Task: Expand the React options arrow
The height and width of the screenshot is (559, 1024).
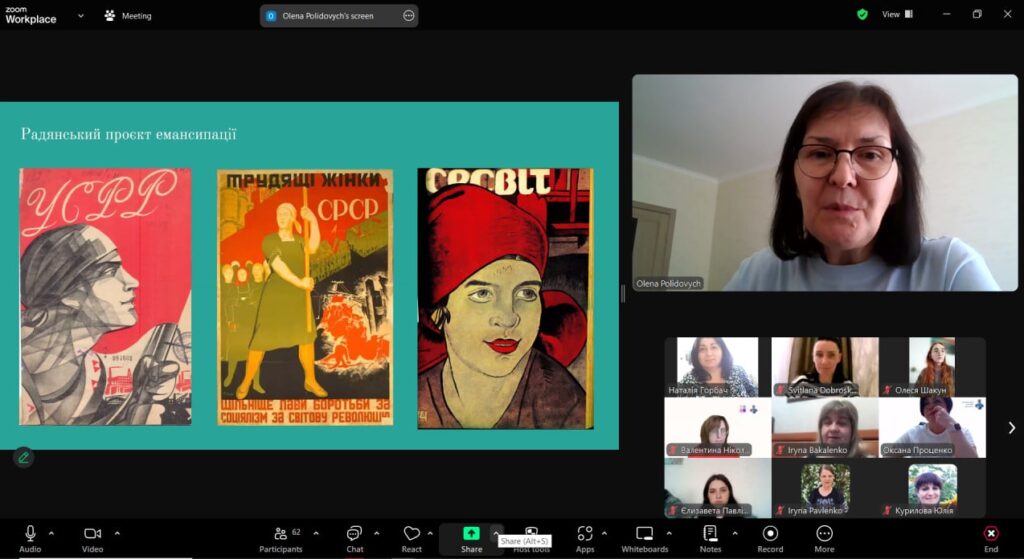Action: click(430, 534)
